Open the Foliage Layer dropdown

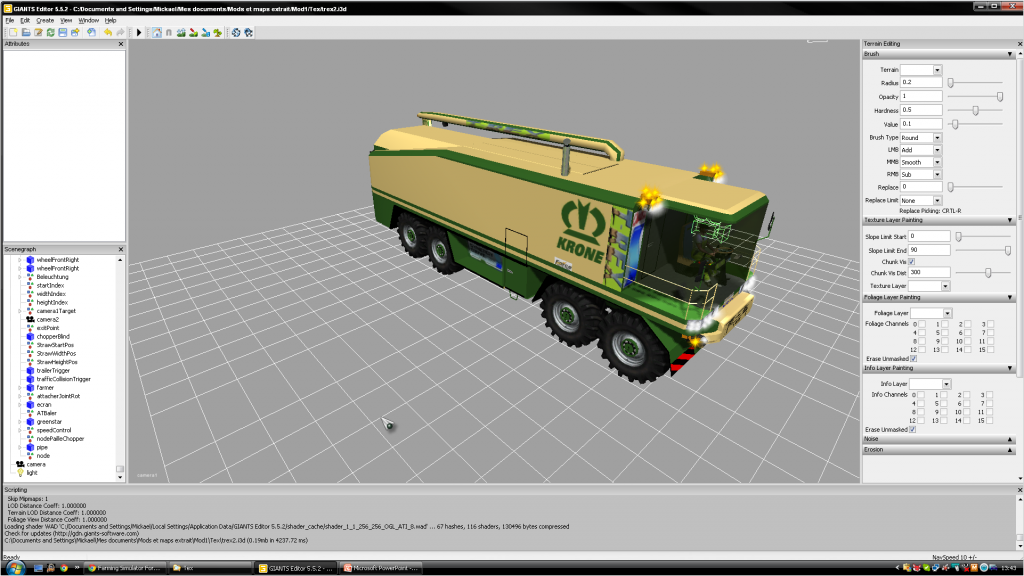pyautogui.click(x=947, y=313)
